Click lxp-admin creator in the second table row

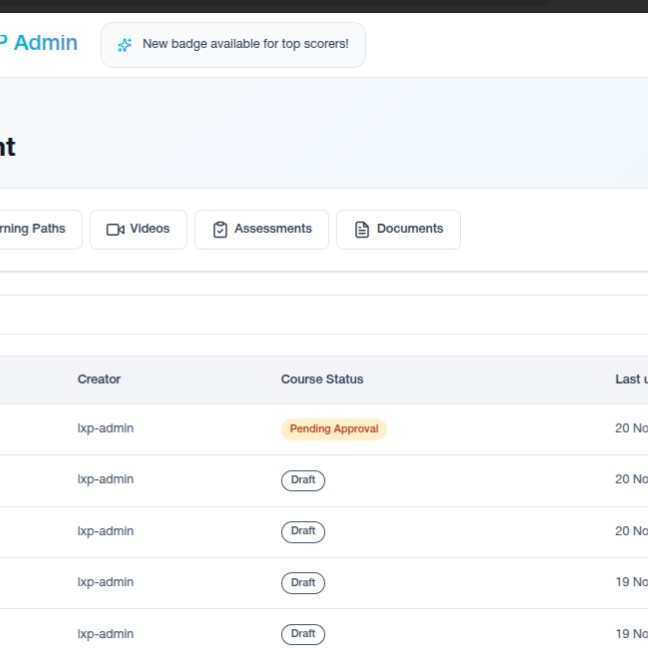105,480
